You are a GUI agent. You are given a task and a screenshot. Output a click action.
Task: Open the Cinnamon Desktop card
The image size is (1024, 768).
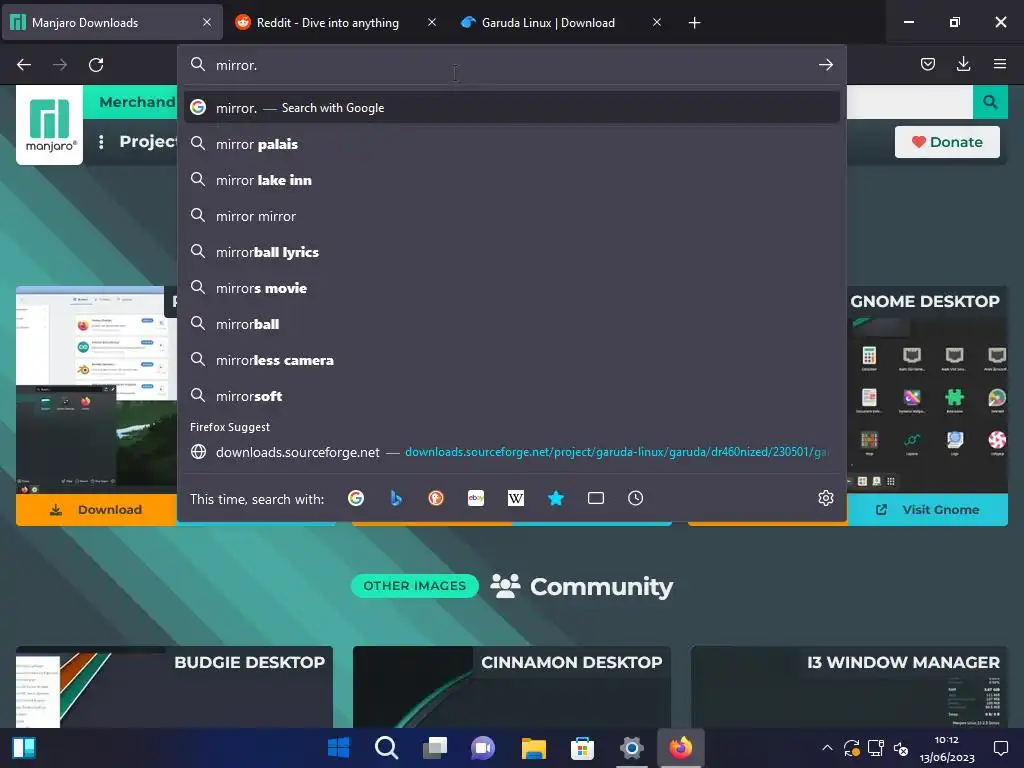pos(512,687)
